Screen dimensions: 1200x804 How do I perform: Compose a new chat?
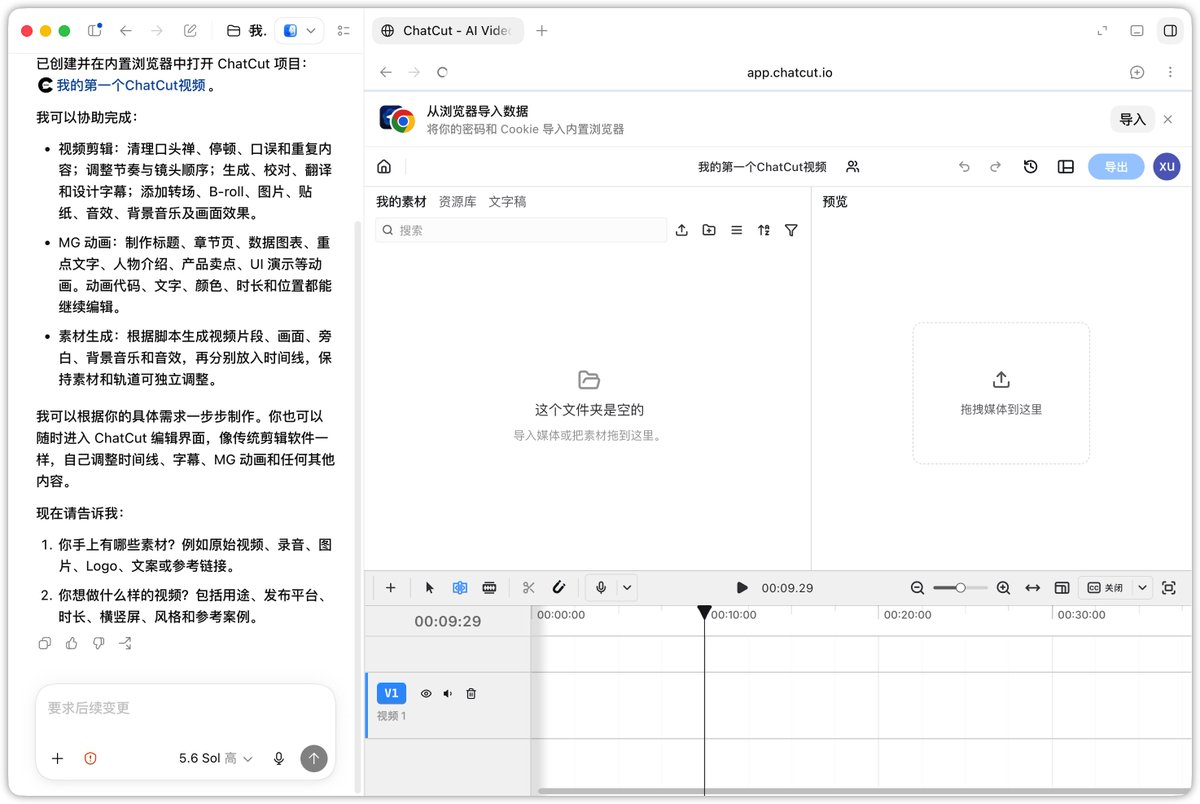point(190,31)
